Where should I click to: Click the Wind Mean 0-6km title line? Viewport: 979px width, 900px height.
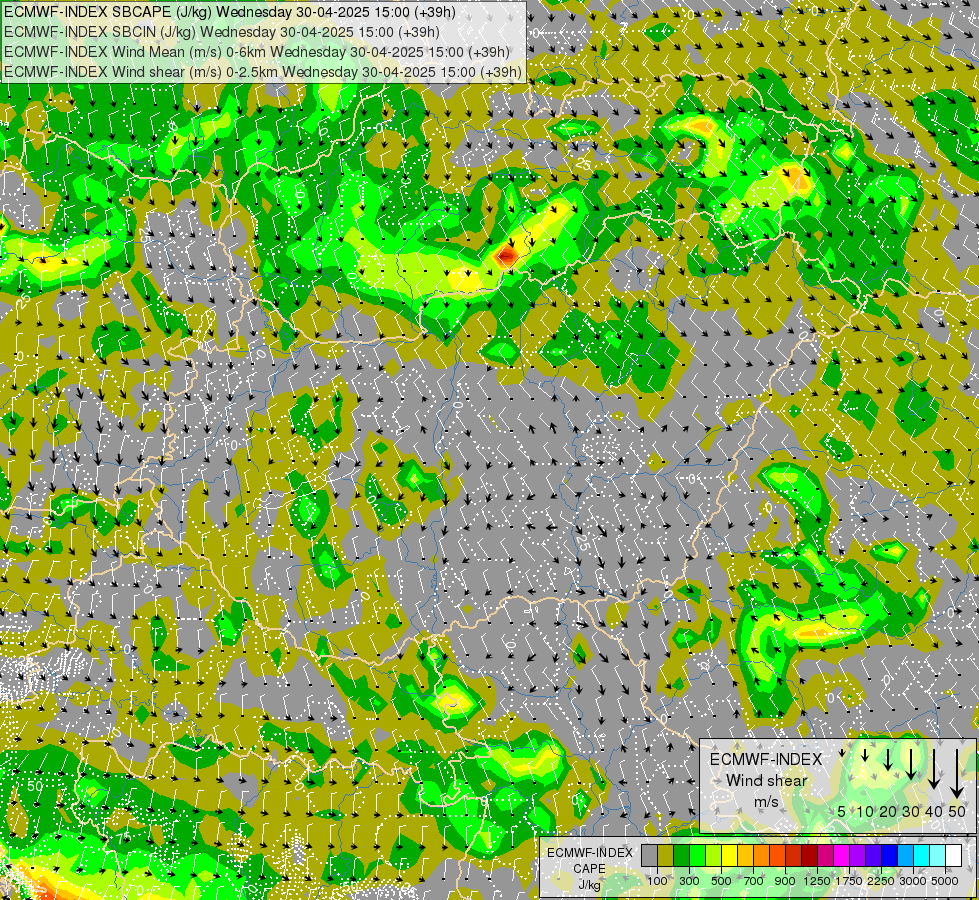click(257, 52)
